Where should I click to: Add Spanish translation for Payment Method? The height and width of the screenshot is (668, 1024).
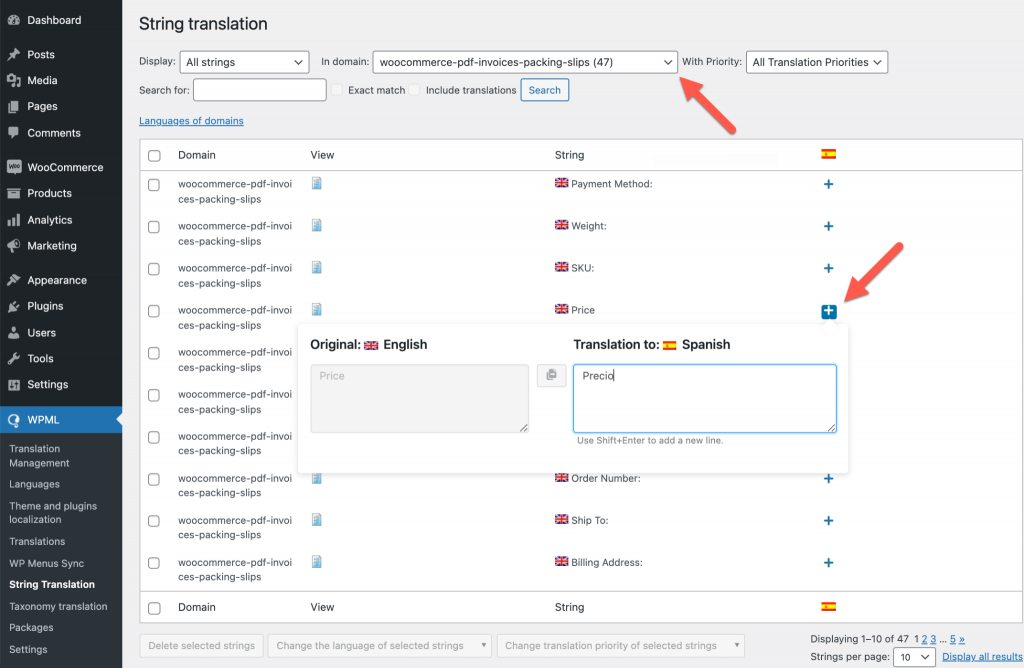click(x=828, y=184)
